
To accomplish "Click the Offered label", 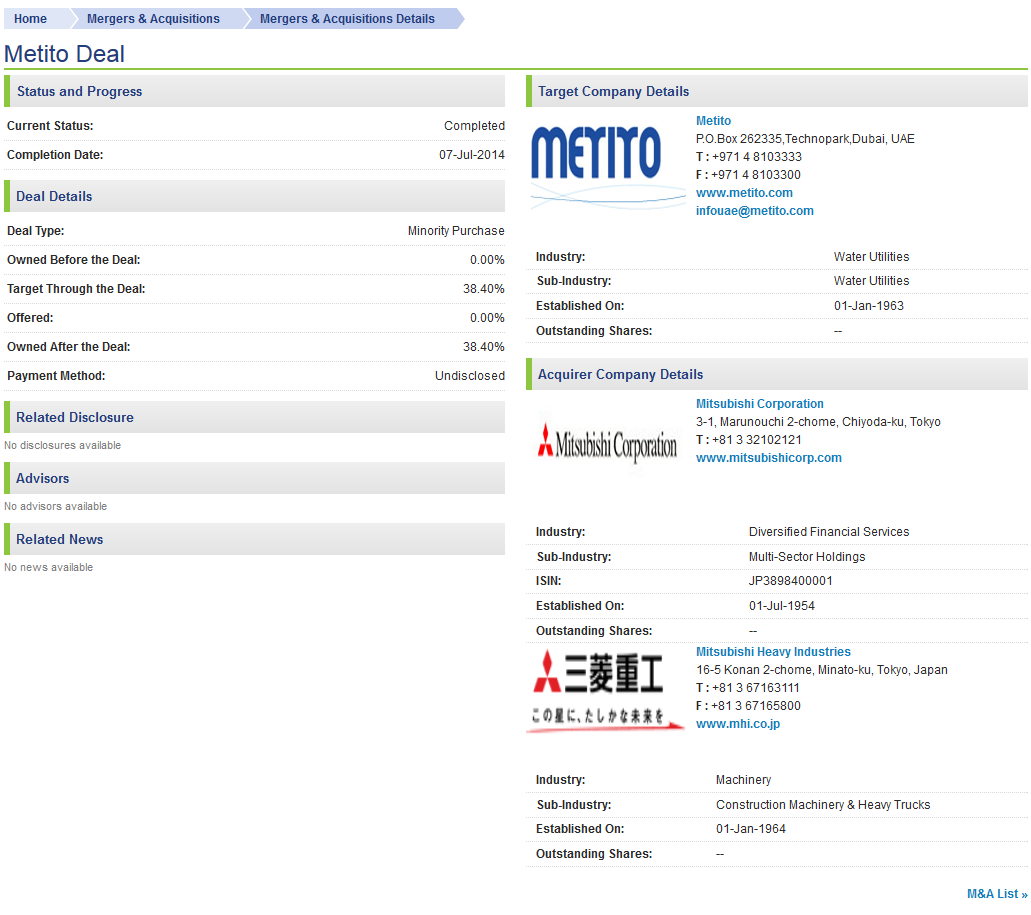I will pyautogui.click(x=30, y=318).
